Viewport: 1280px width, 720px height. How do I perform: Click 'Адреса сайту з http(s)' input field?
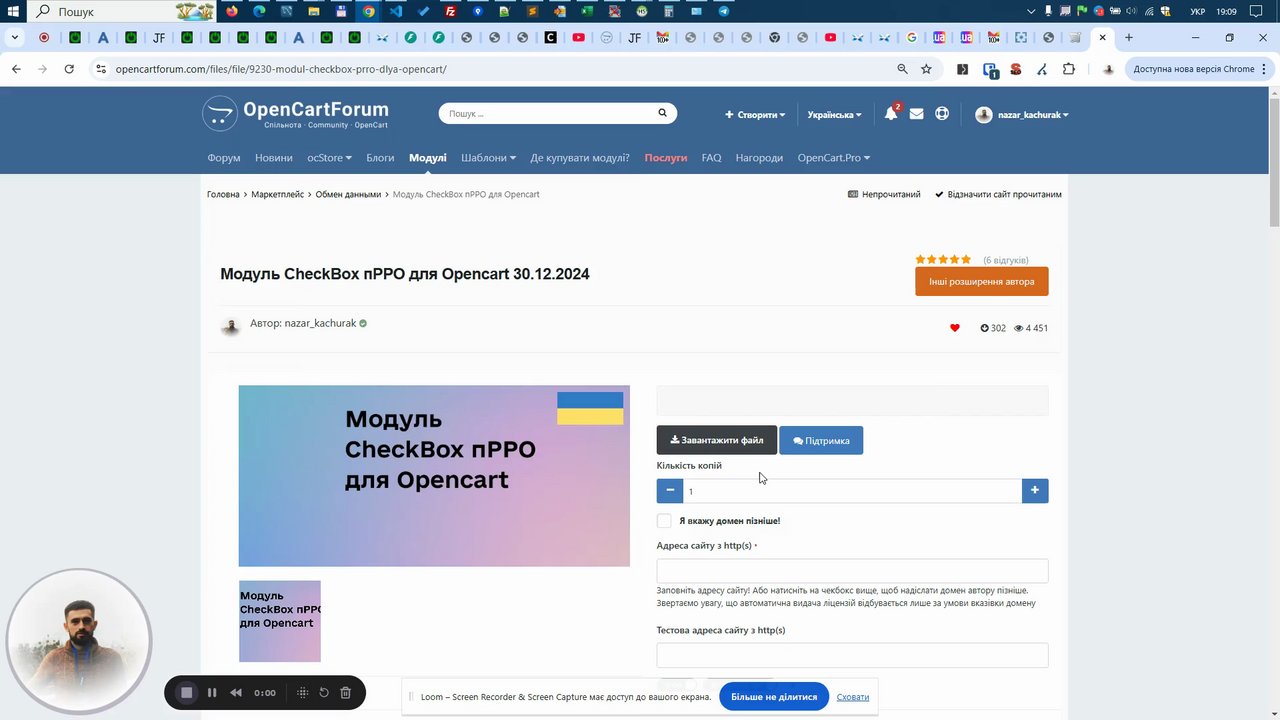click(x=852, y=570)
